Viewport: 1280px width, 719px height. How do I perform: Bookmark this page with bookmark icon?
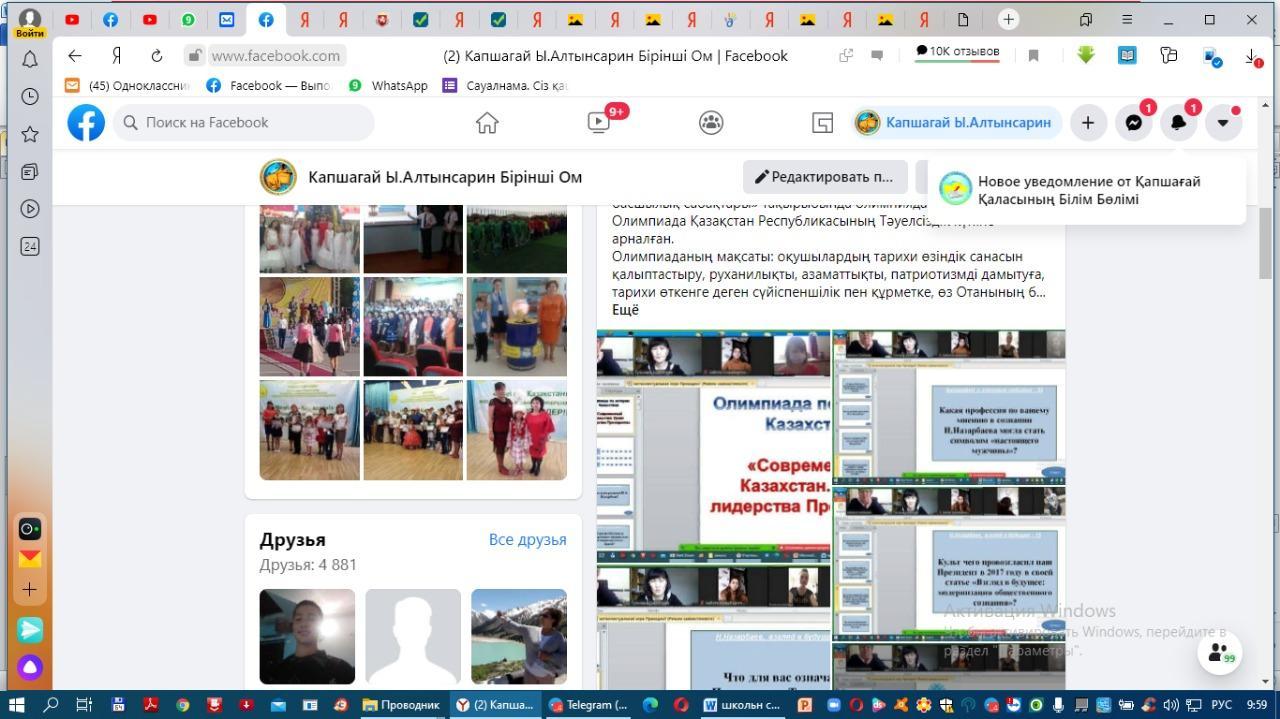[1034, 56]
